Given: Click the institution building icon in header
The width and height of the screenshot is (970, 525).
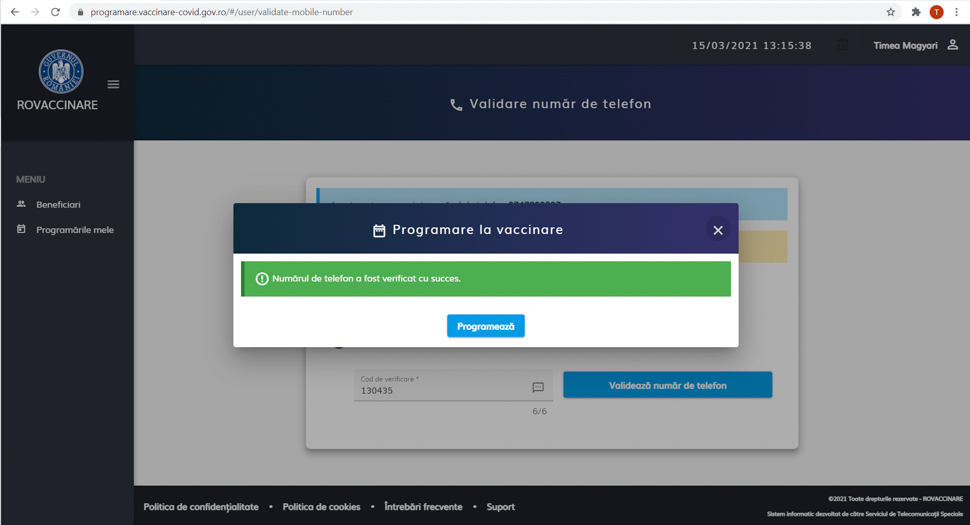Looking at the screenshot, I should click(843, 45).
